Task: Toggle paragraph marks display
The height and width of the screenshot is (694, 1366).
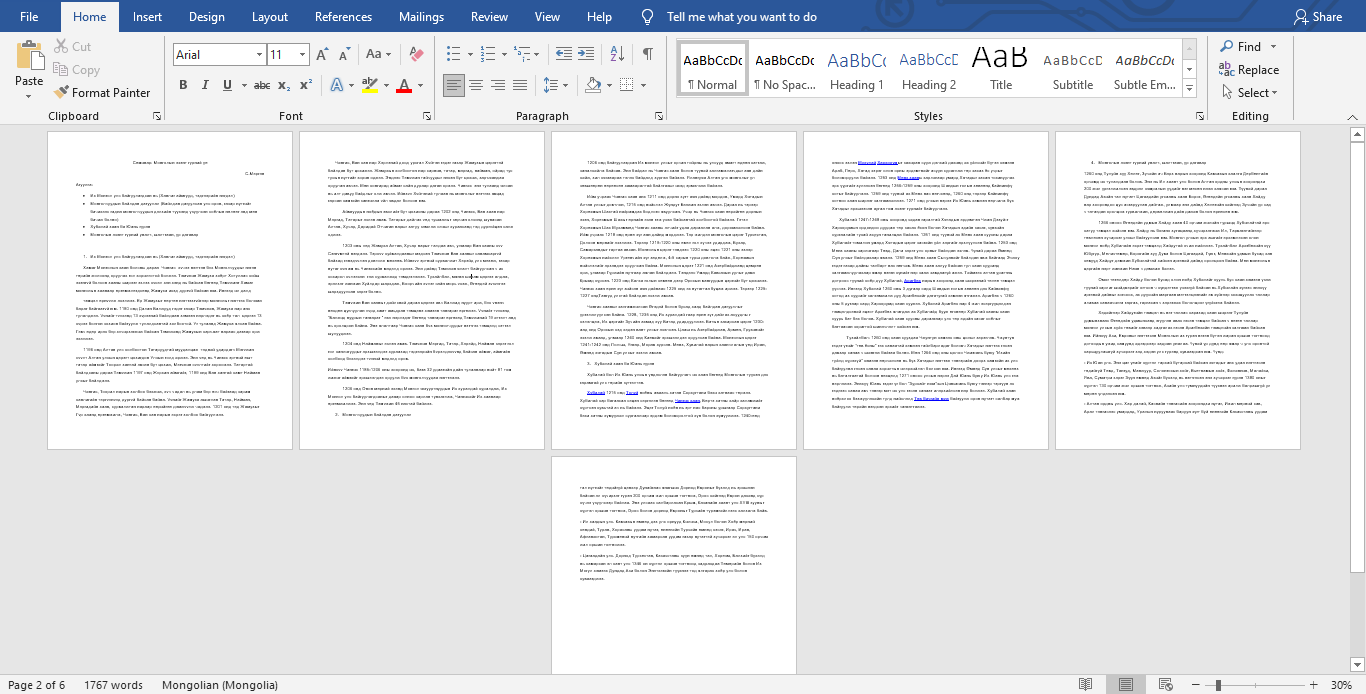Action: click(648, 54)
